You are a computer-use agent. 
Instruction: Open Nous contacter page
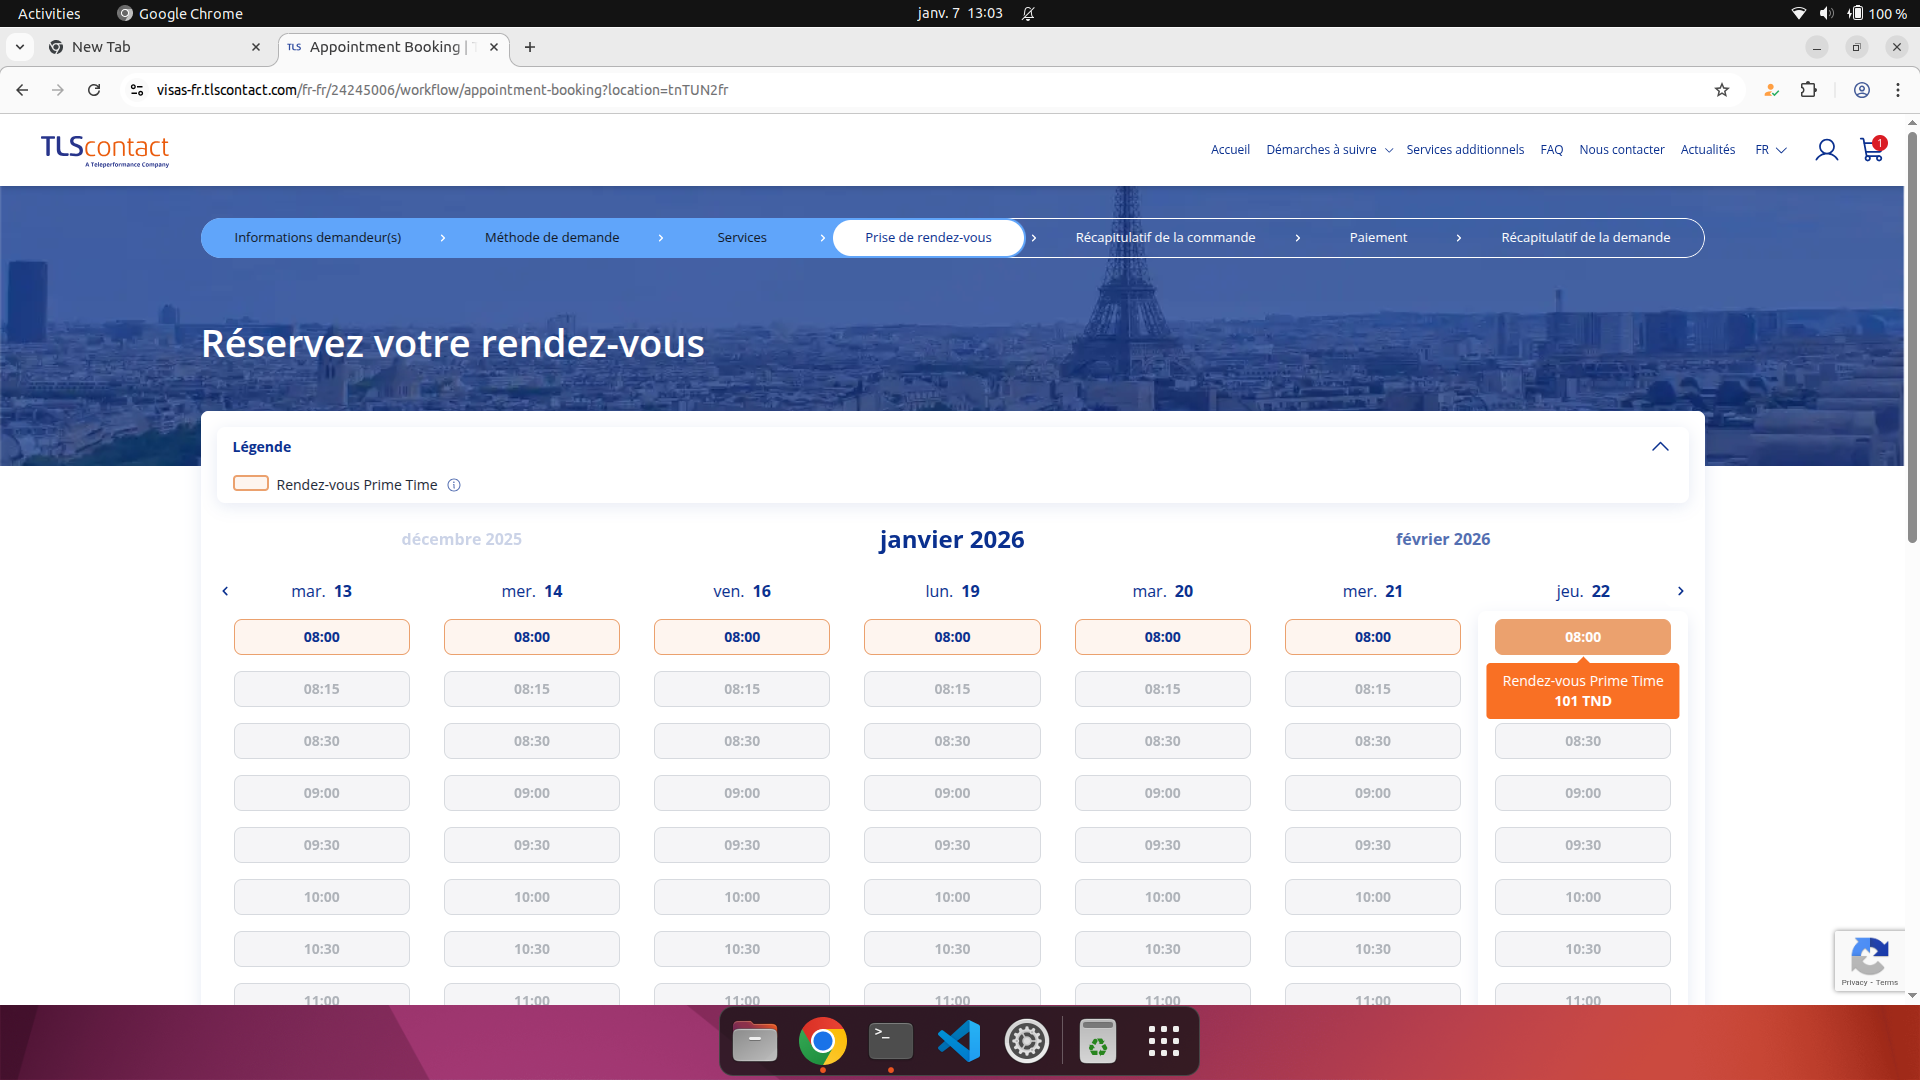pos(1621,150)
